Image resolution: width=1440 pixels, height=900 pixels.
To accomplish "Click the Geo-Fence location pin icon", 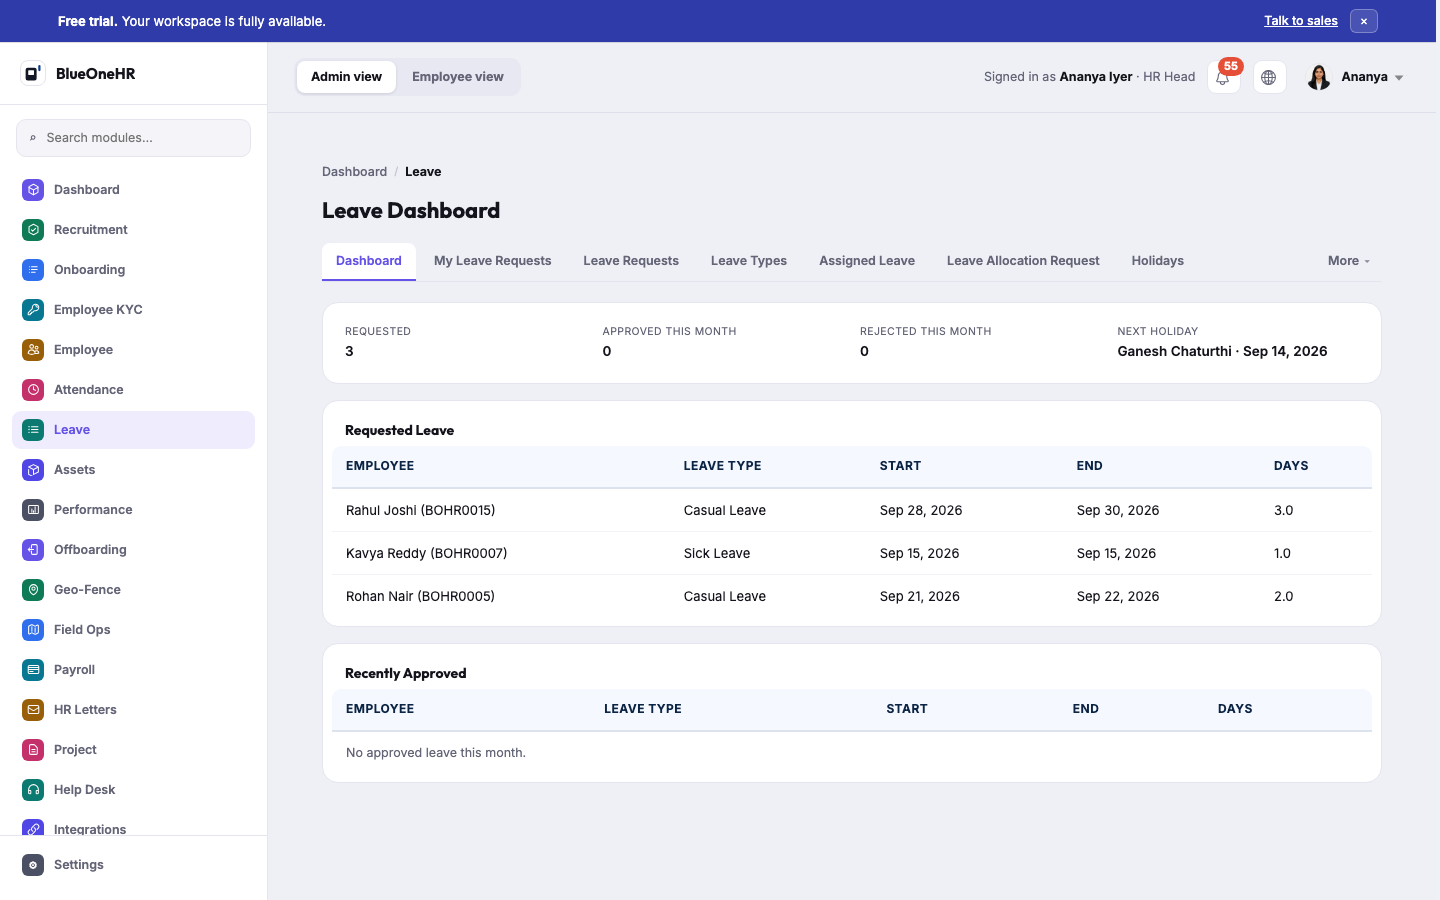I will tap(33, 590).
